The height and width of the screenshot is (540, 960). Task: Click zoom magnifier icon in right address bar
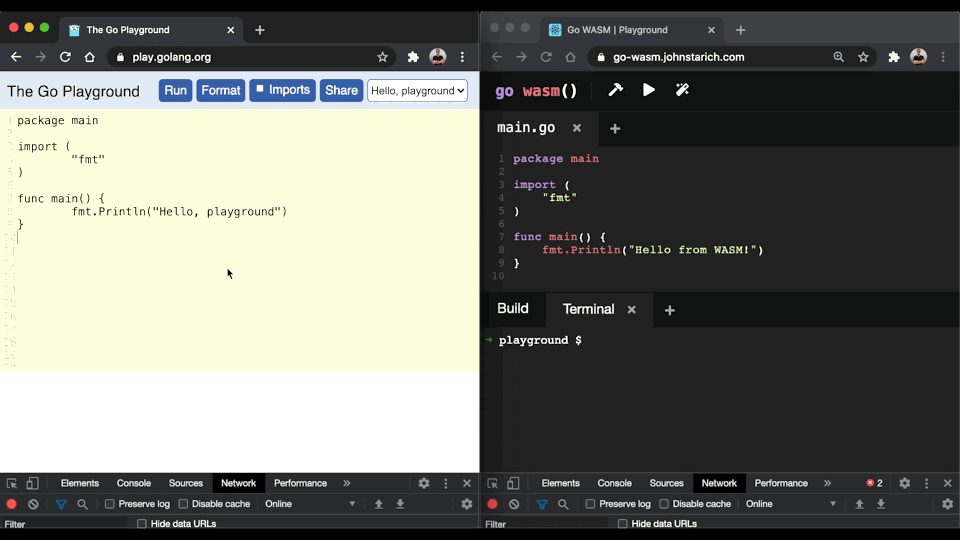coord(839,57)
